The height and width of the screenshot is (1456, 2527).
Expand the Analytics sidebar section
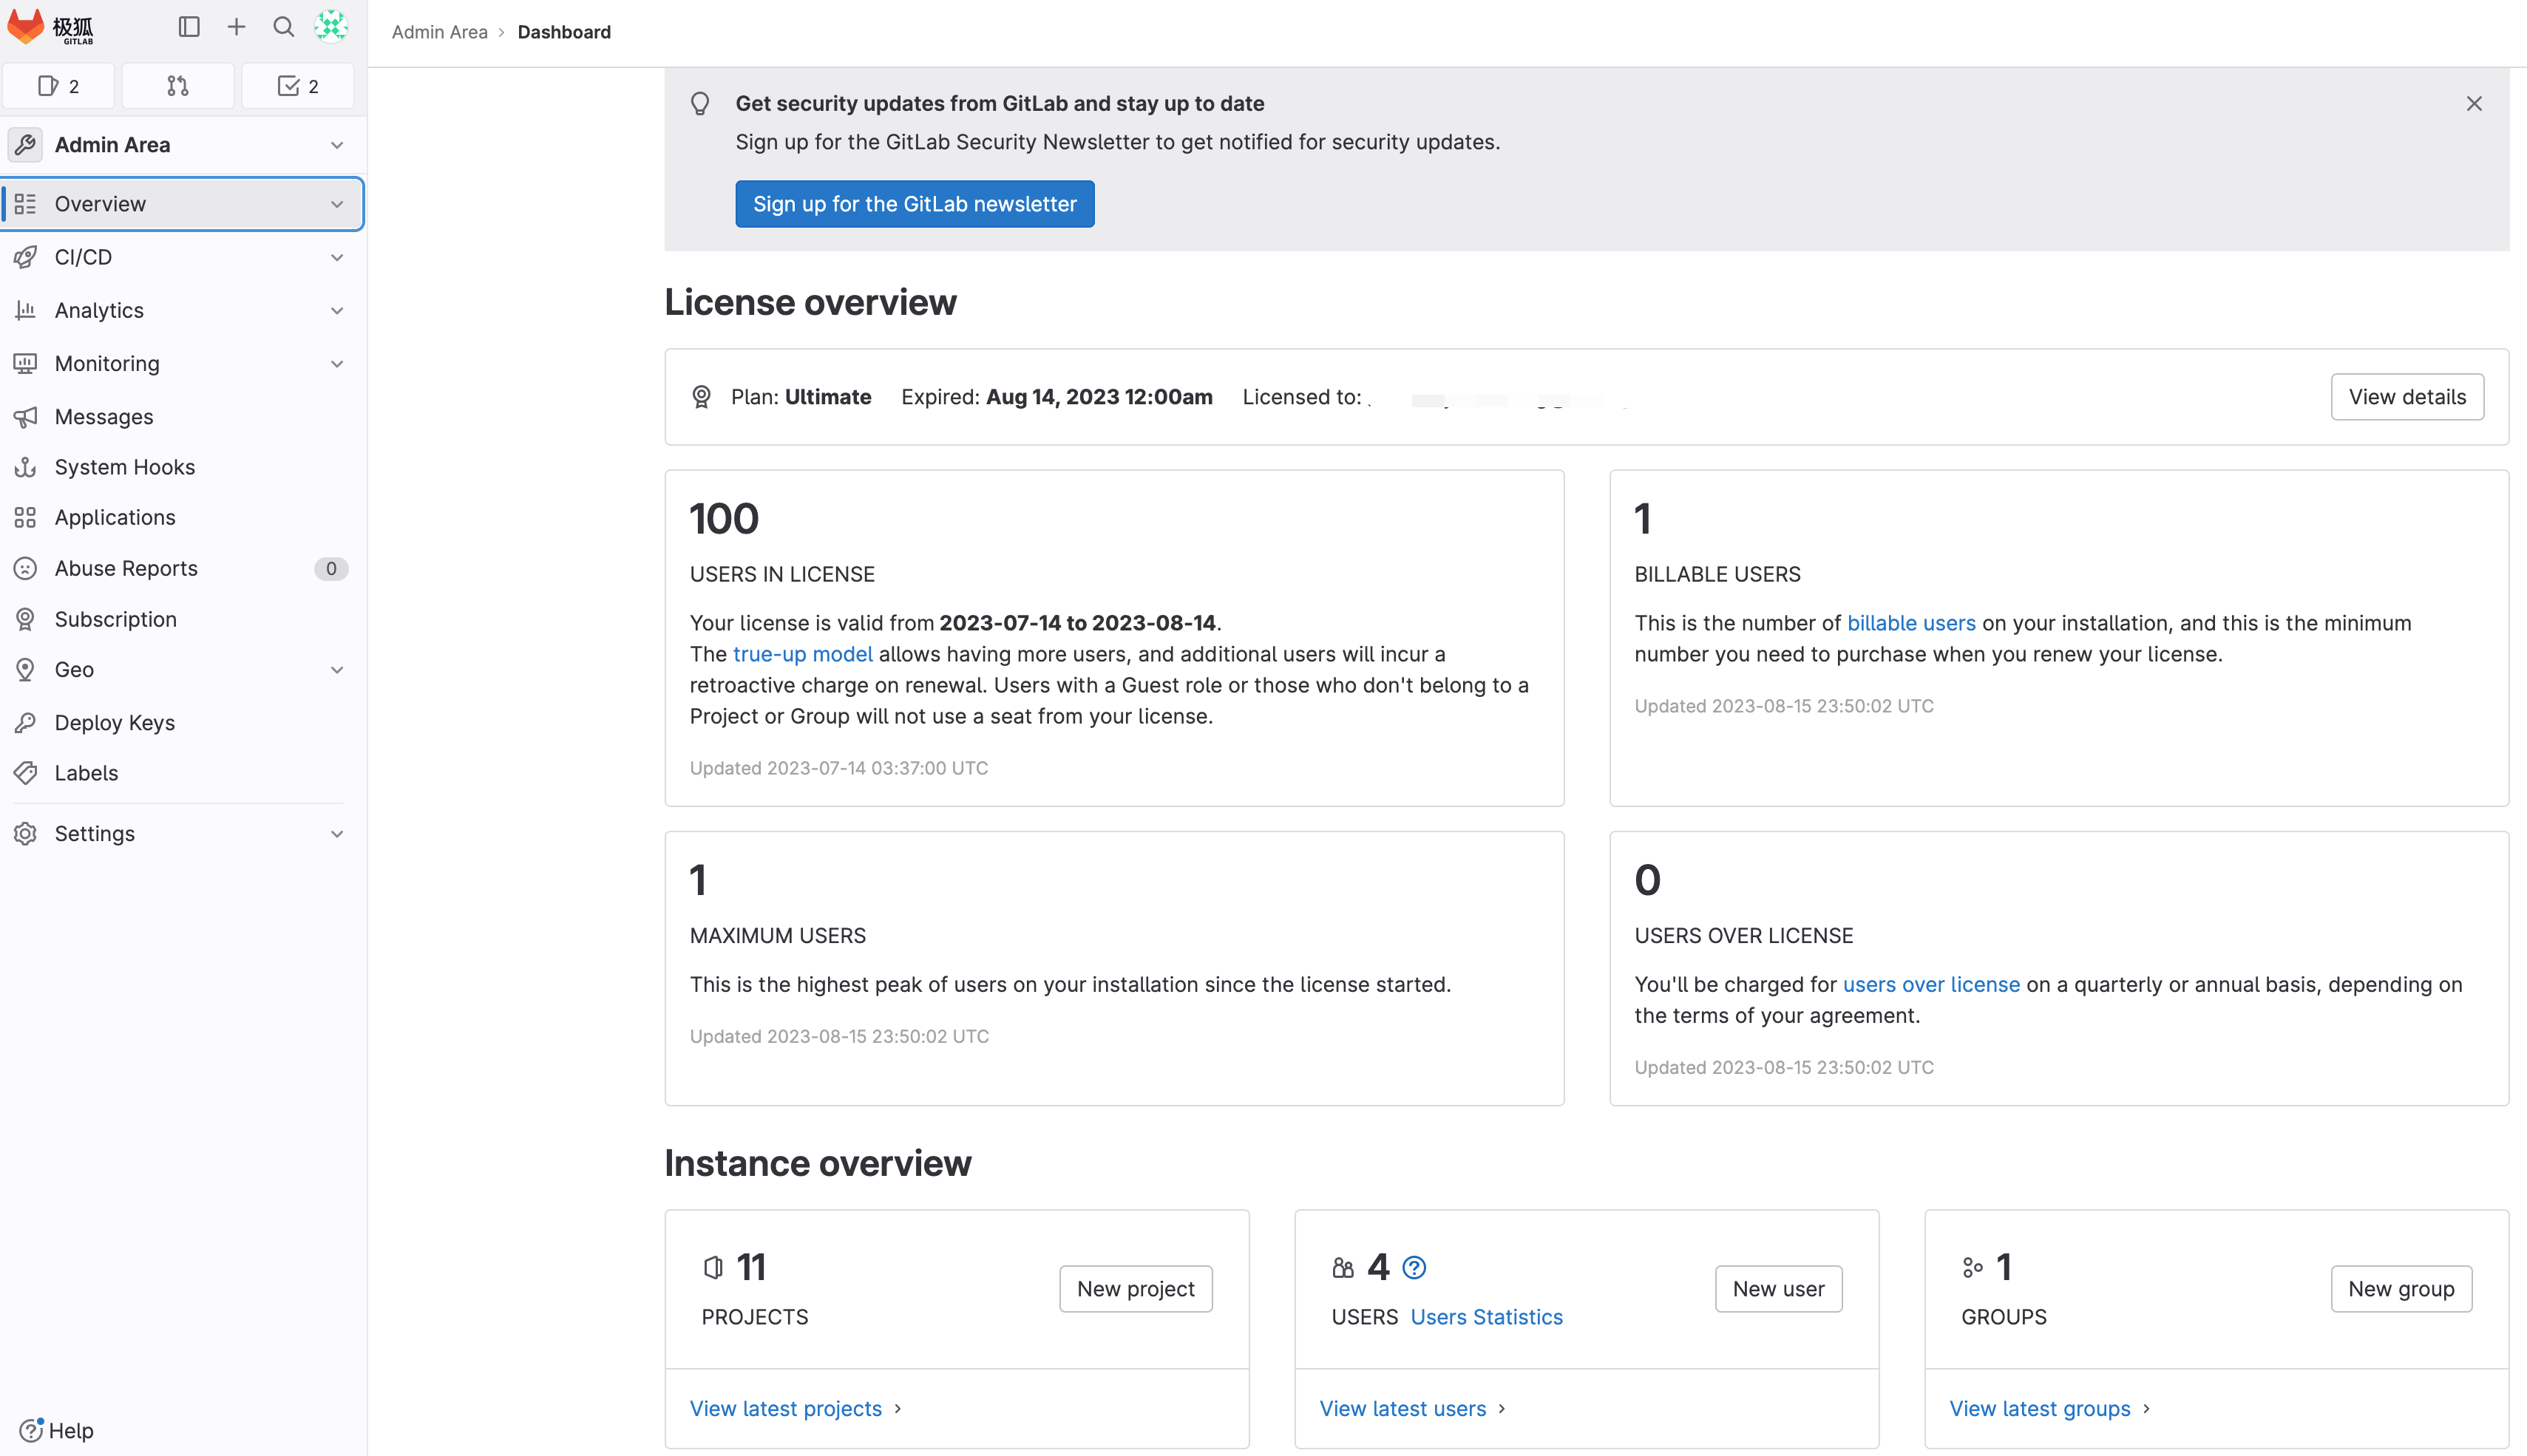pos(182,310)
